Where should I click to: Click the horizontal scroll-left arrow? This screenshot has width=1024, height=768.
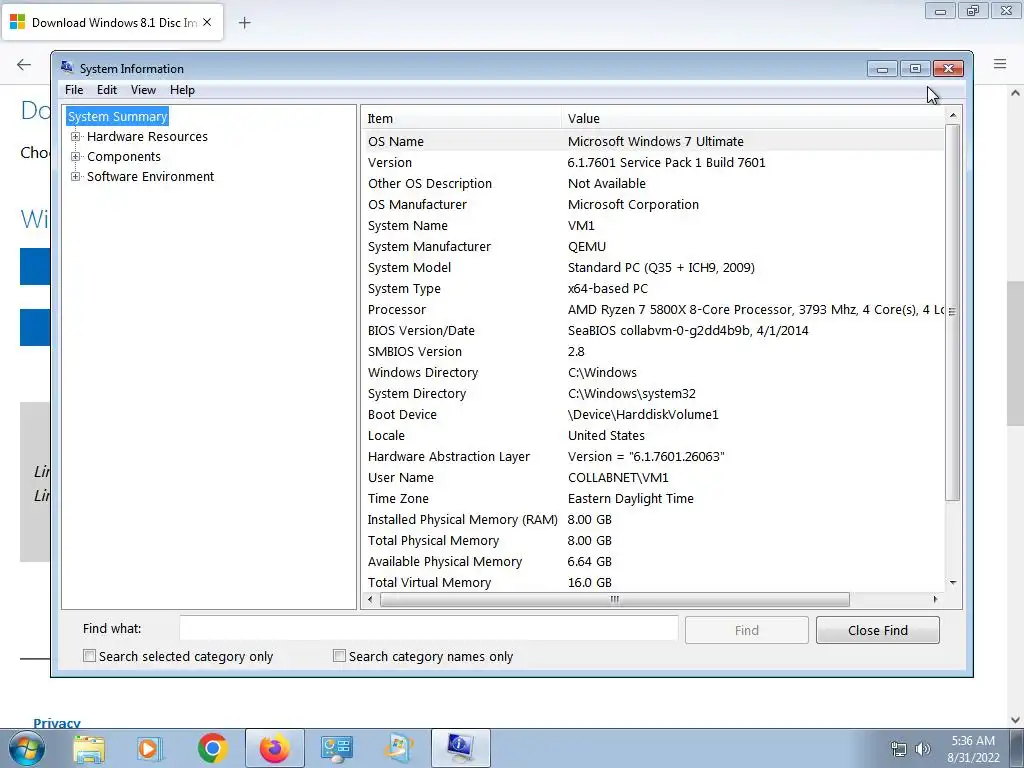[370, 600]
